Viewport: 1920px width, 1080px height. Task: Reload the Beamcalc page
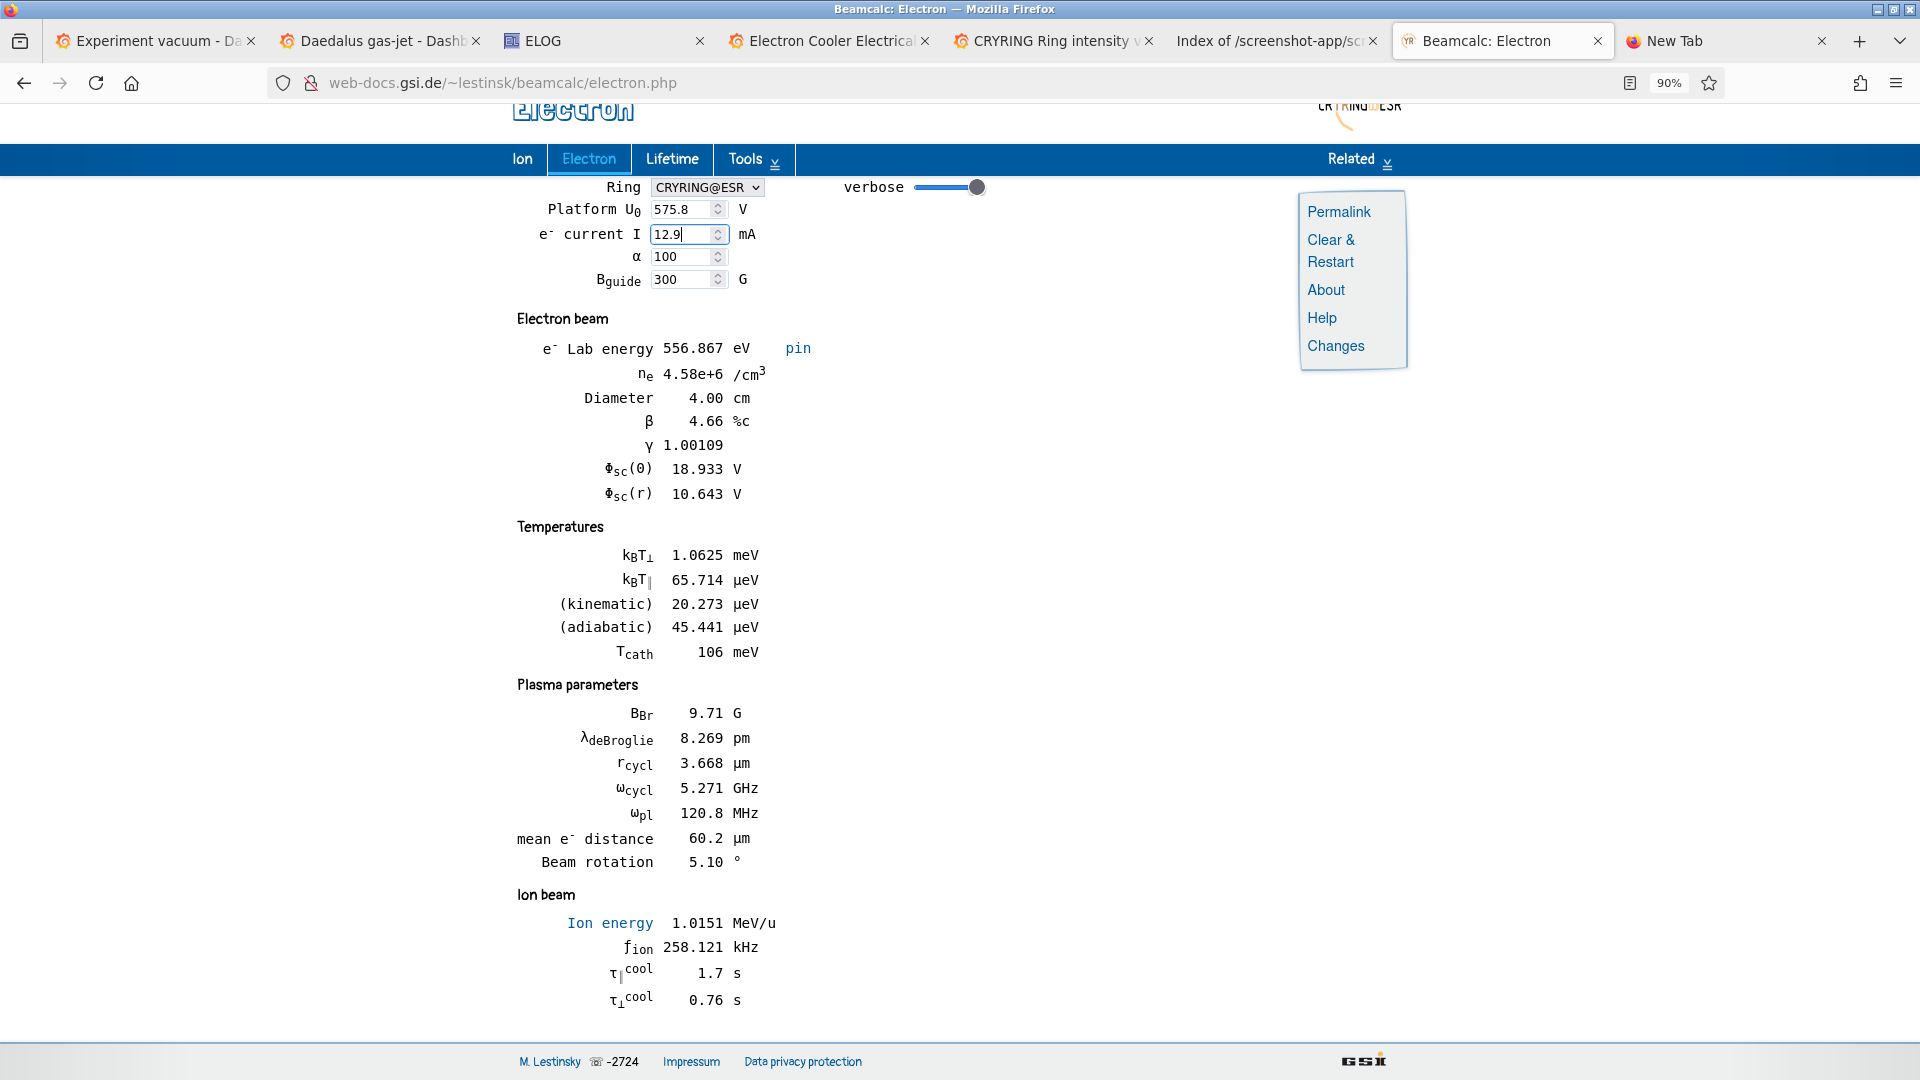95,83
